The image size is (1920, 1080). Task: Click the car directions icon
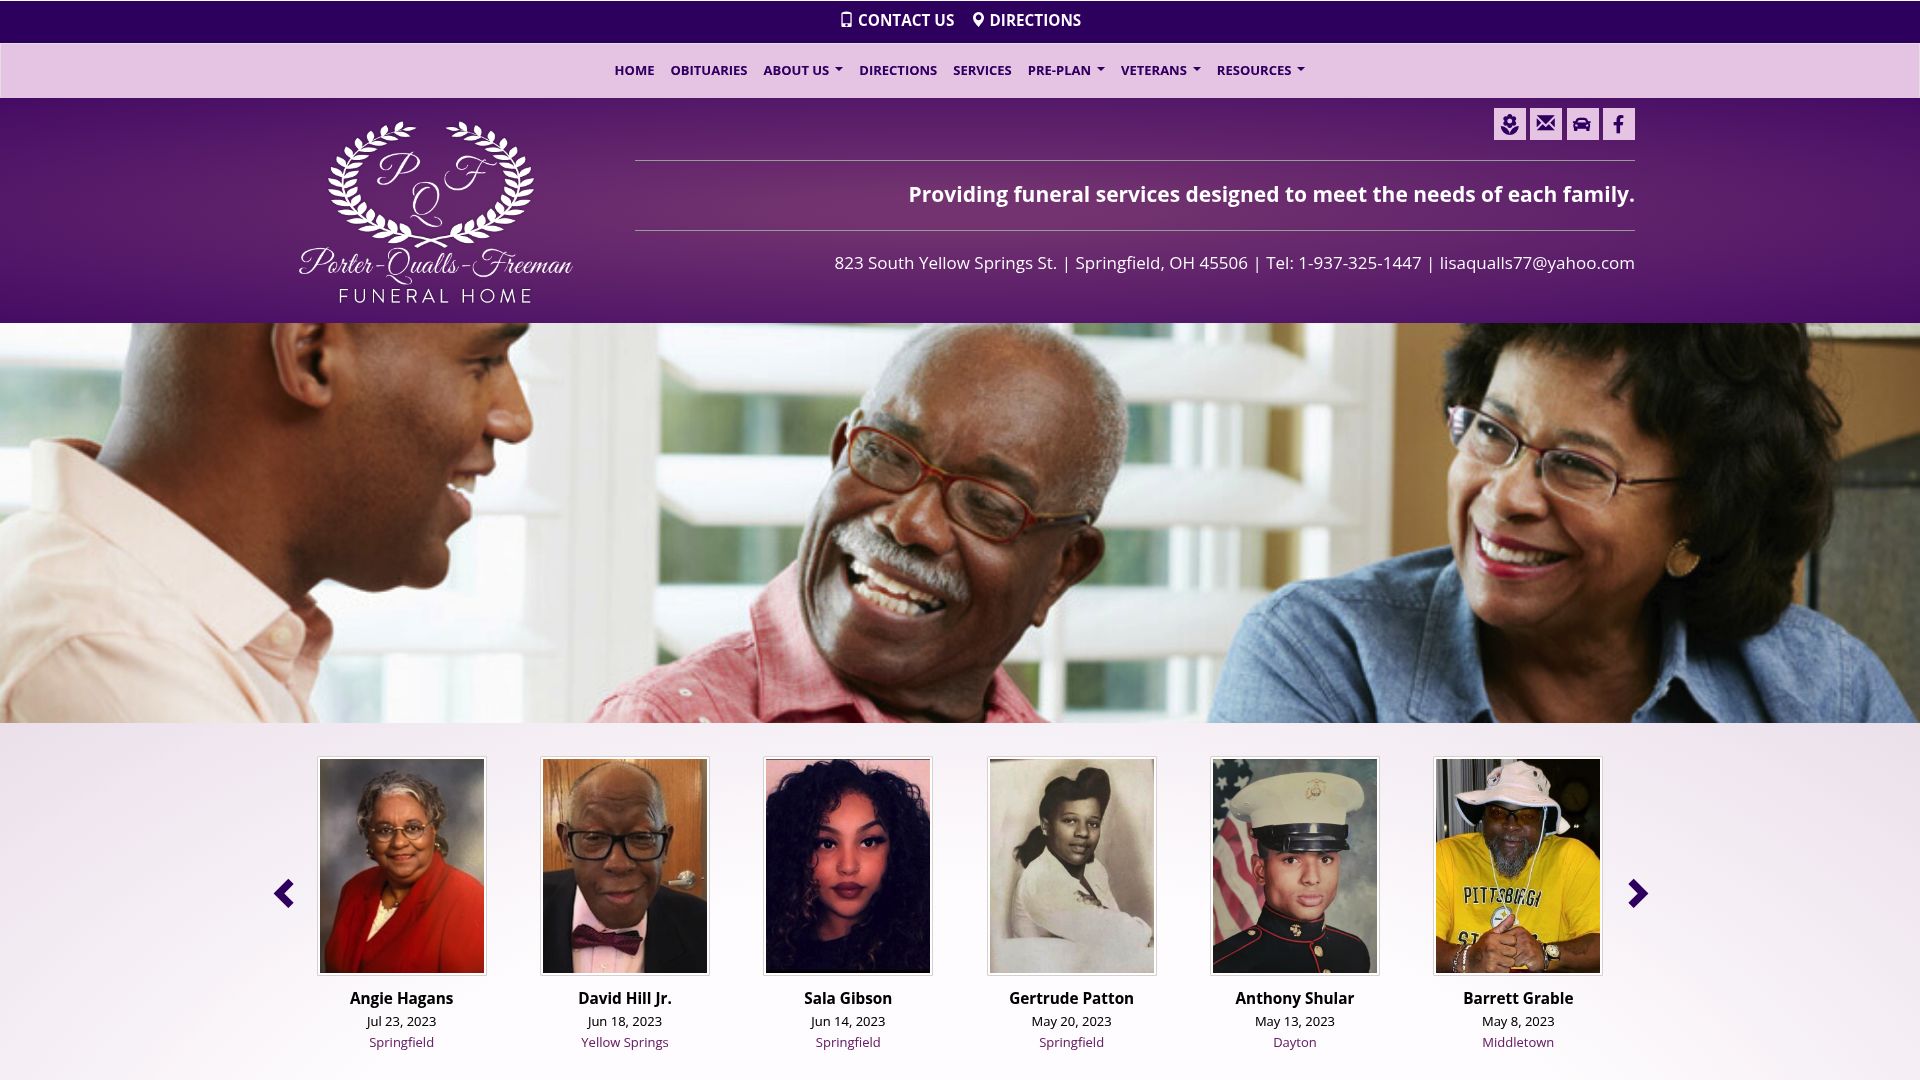[1582, 124]
